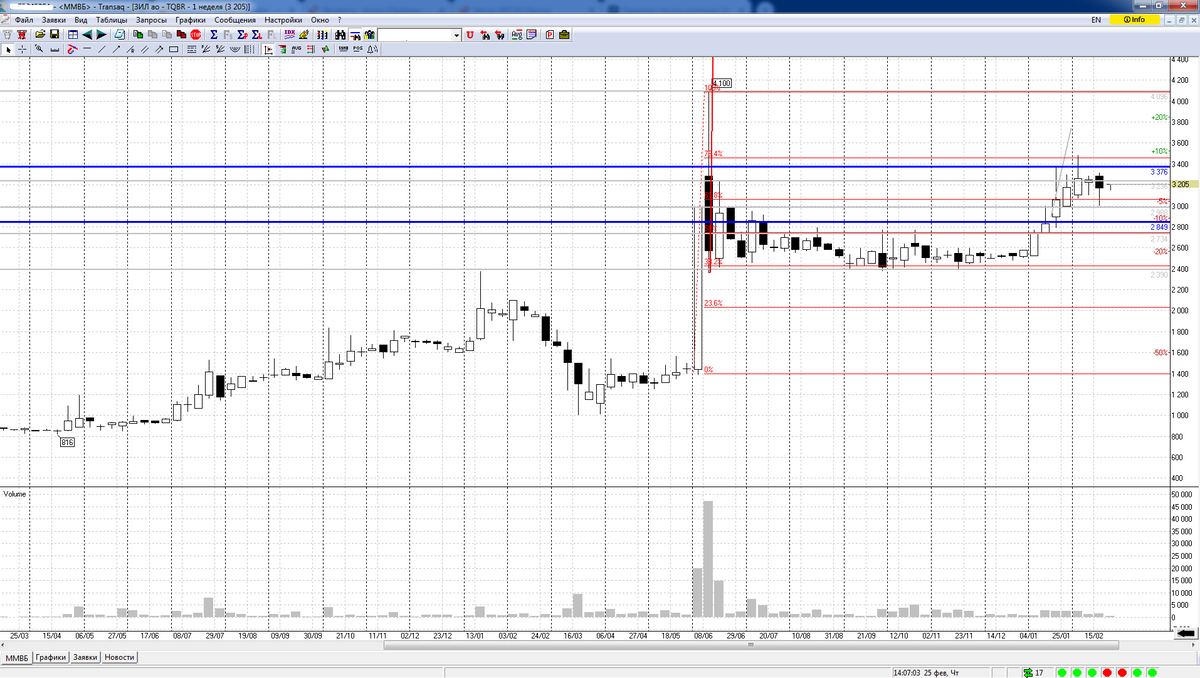The width and height of the screenshot is (1200, 678).
Task: Click the bell alert toolbar icon
Action: coord(372,49)
